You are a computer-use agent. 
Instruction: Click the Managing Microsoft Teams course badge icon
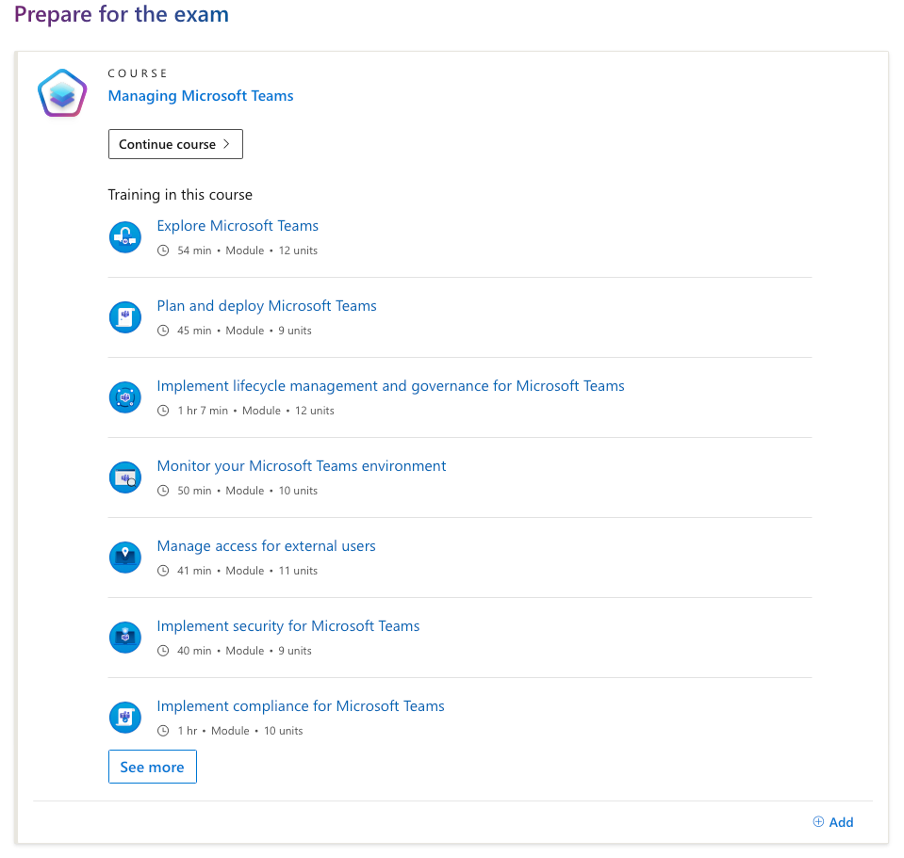click(x=62, y=93)
